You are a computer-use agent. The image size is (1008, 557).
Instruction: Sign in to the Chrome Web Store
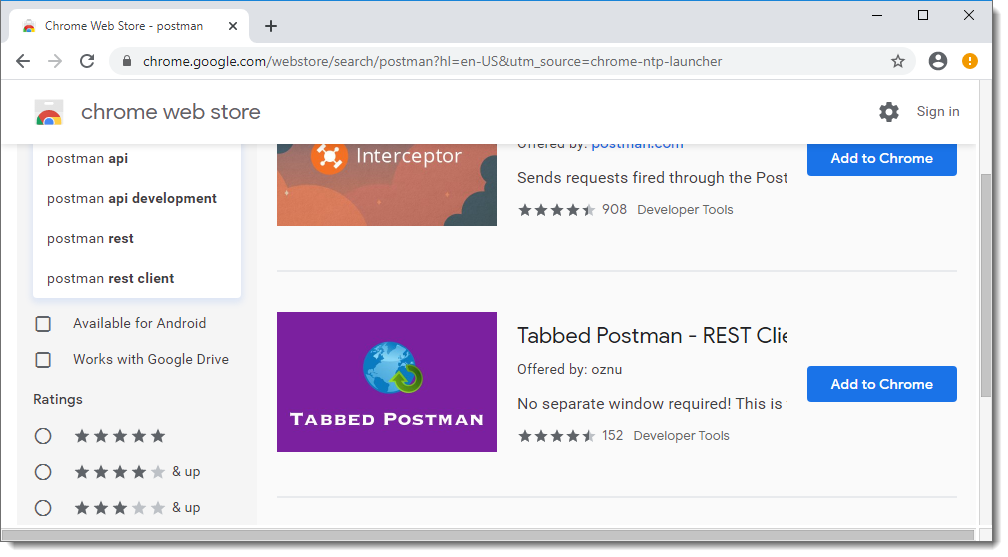937,111
